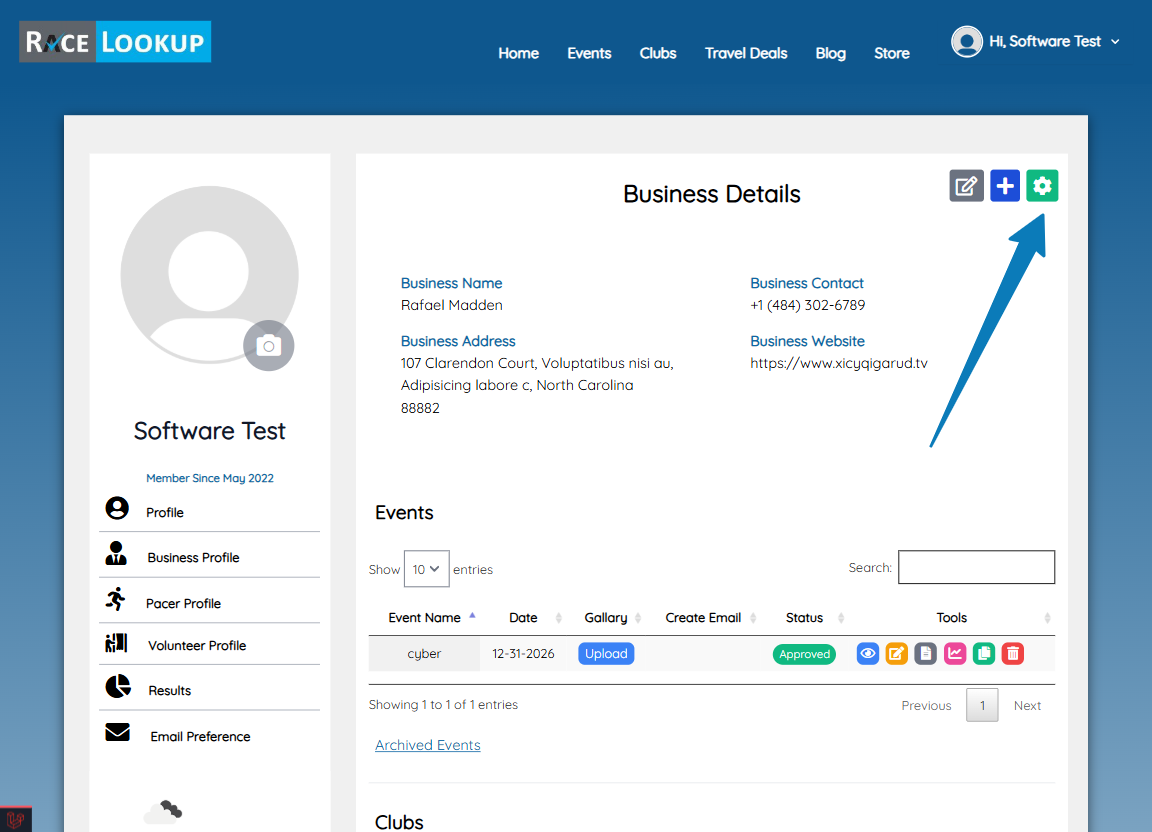View the cyber event with the eye icon
The image size is (1152, 832).
pyautogui.click(x=868, y=654)
